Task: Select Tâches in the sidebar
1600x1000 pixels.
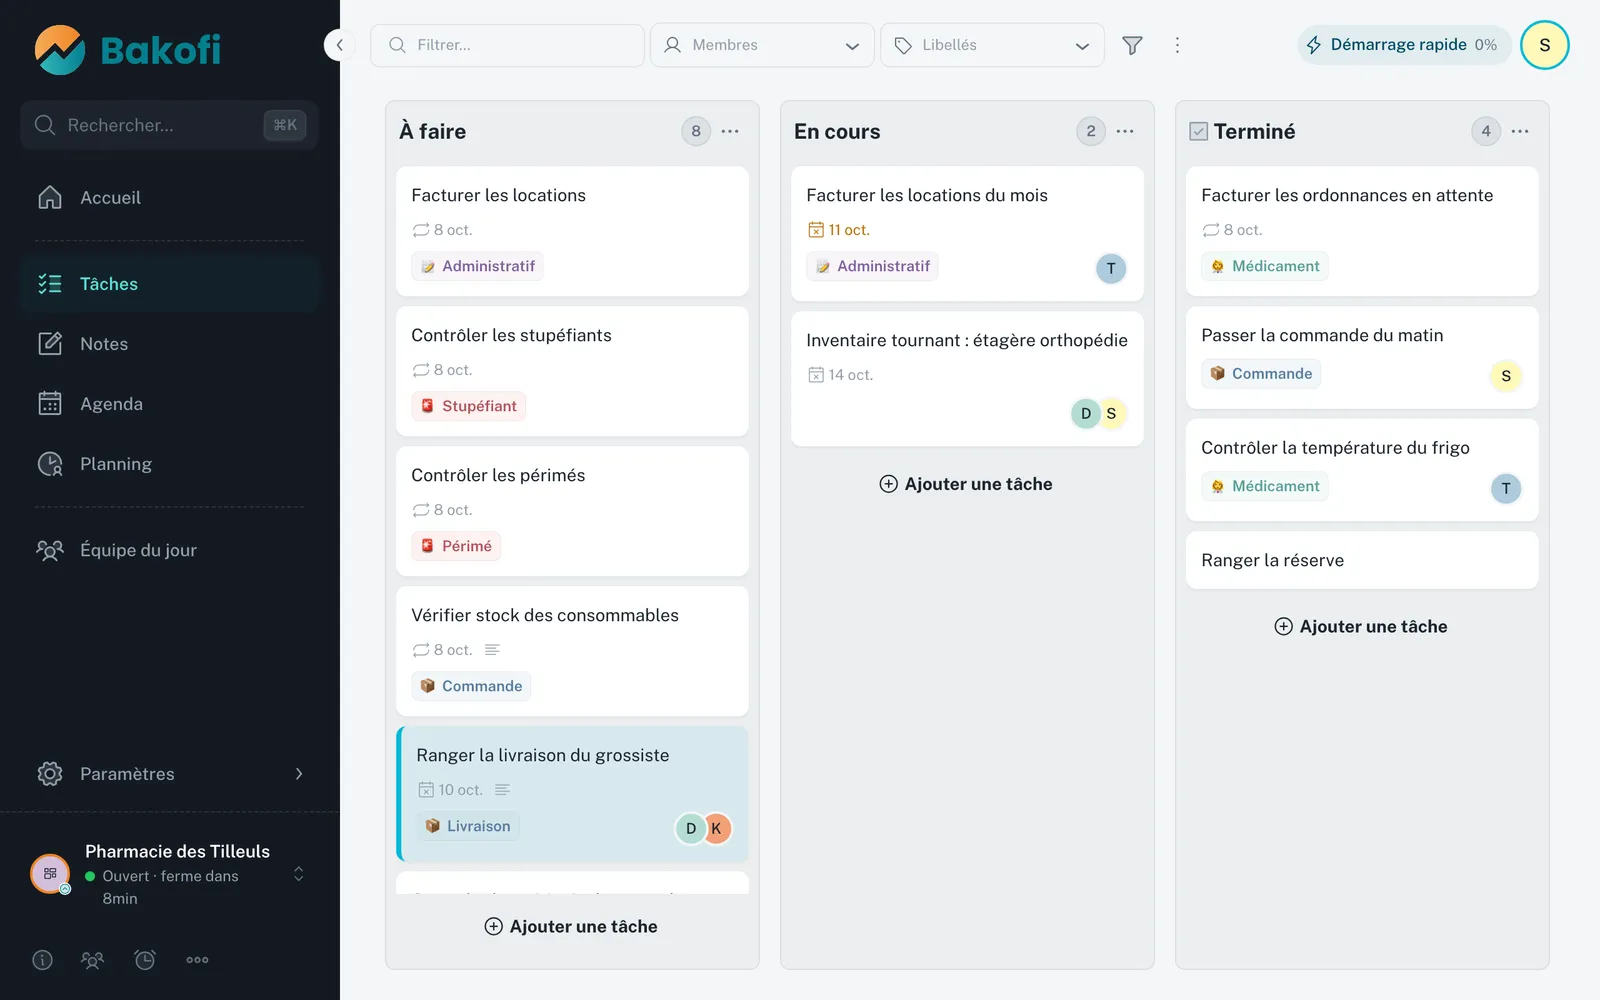Action: pyautogui.click(x=170, y=284)
